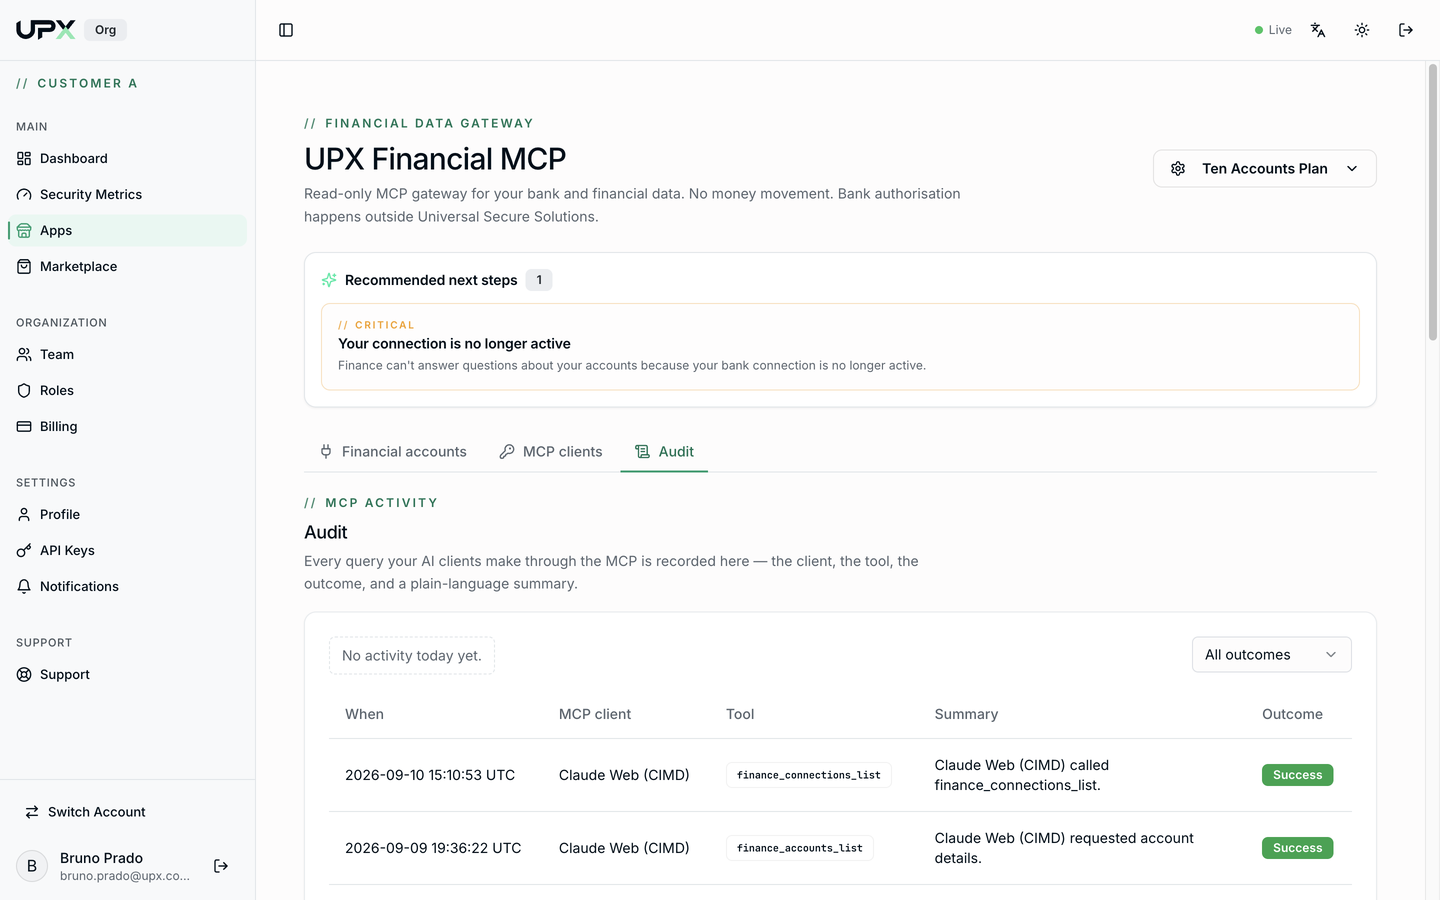Open the Team page
1440x900 pixels.
pos(127,354)
